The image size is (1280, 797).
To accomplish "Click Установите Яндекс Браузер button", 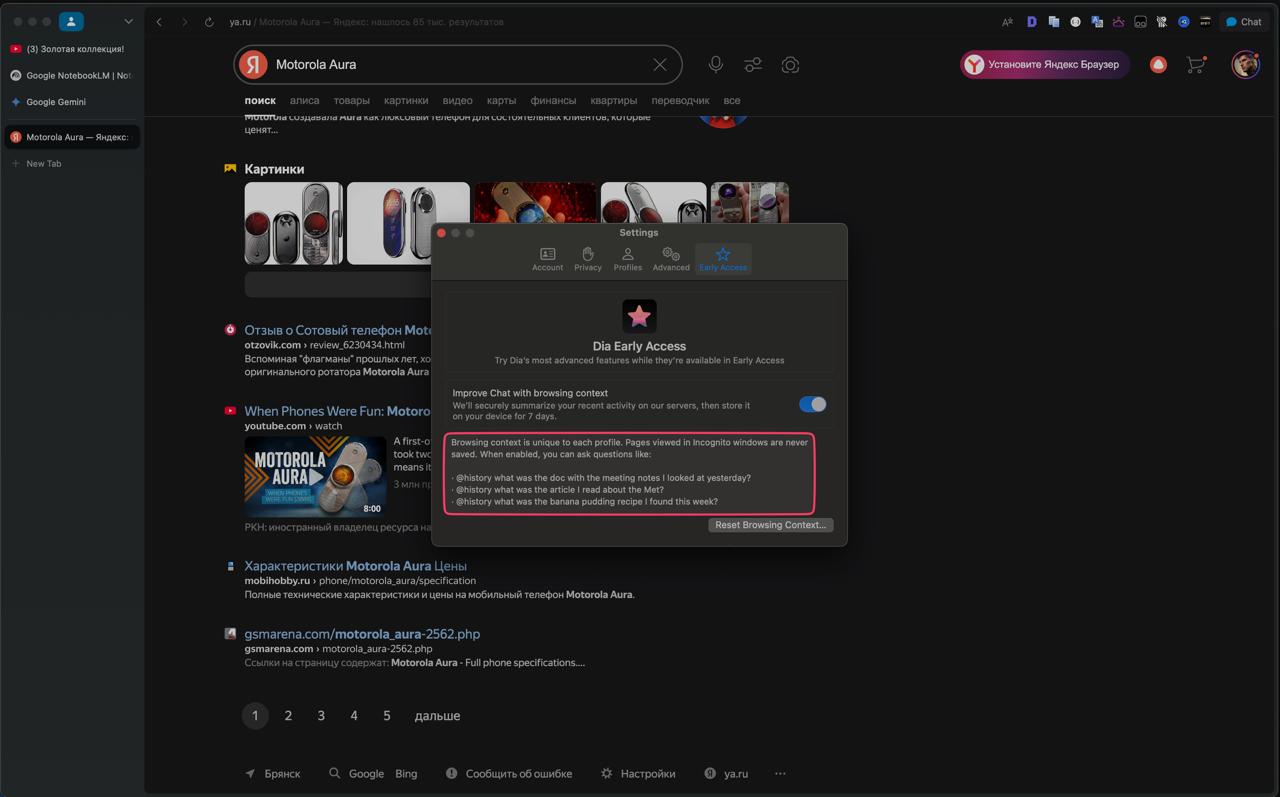I will pos(1045,65).
